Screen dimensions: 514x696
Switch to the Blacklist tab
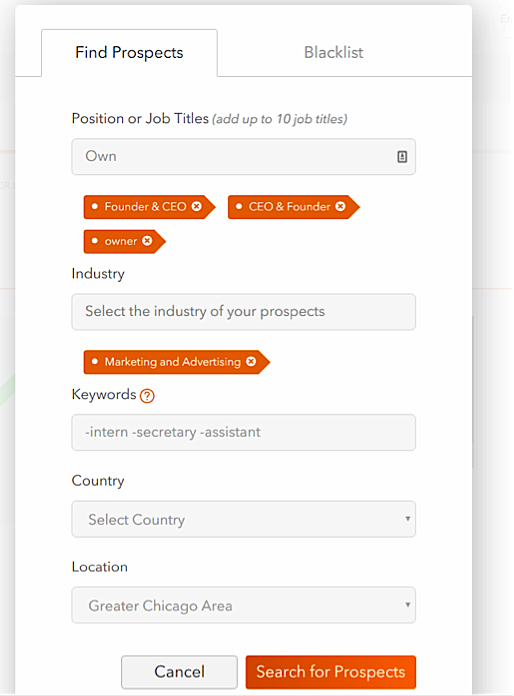[334, 52]
